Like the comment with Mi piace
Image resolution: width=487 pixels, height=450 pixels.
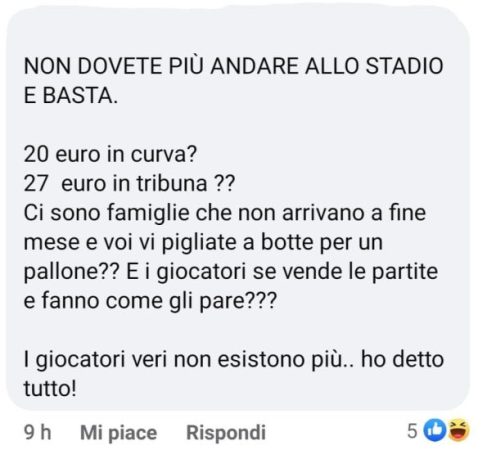click(119, 433)
